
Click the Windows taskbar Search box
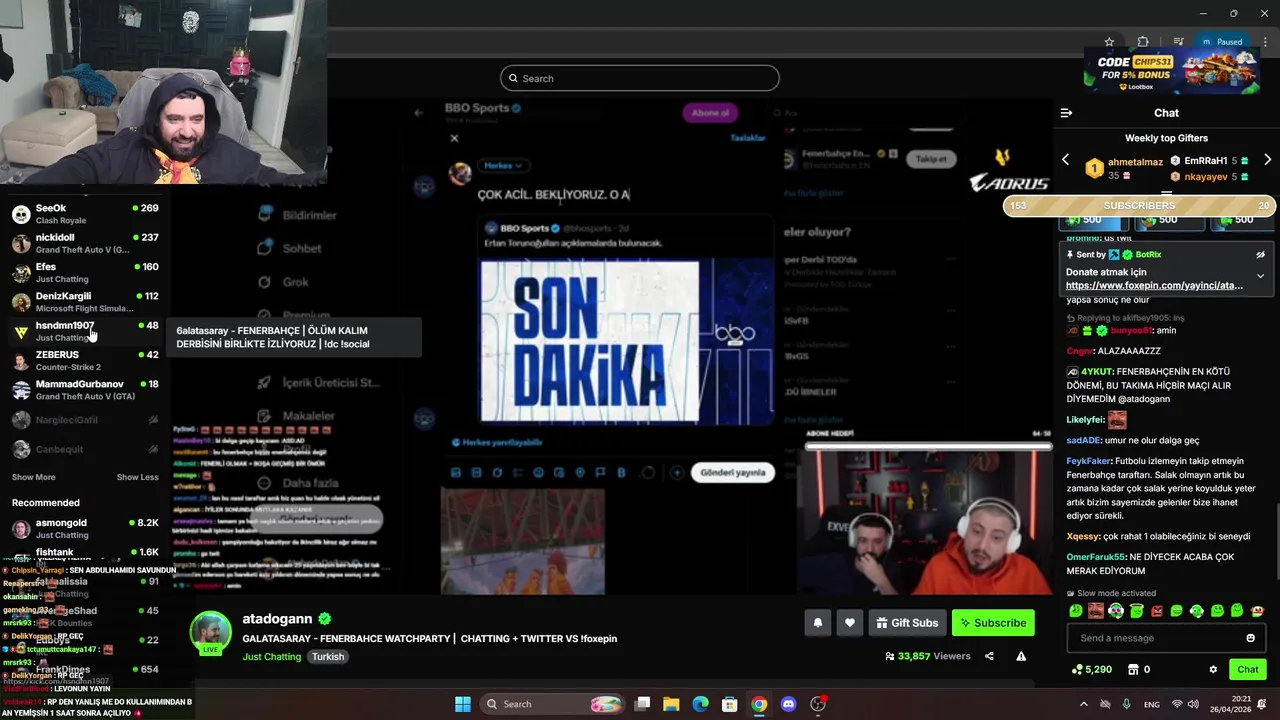554,704
